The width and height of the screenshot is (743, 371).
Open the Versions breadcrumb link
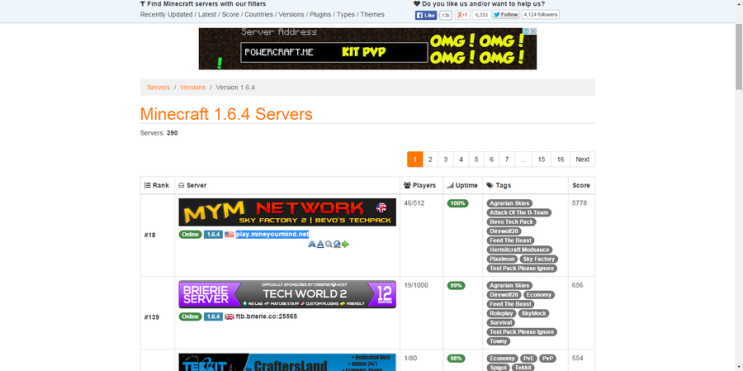[192, 88]
